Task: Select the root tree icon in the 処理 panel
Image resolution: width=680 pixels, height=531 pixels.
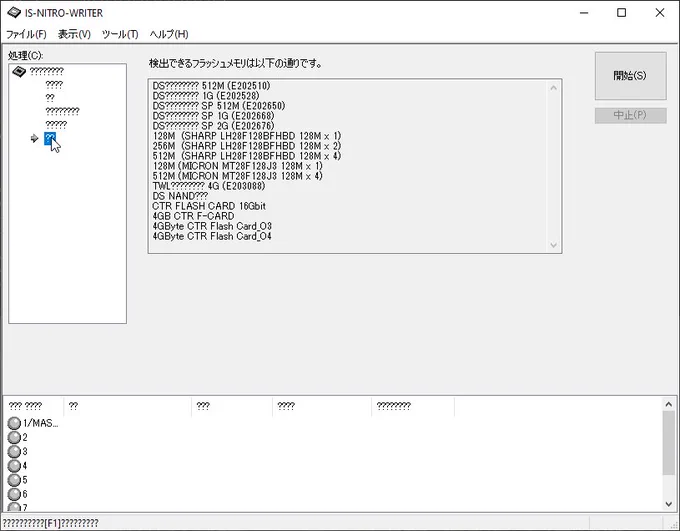Action: pos(19,71)
